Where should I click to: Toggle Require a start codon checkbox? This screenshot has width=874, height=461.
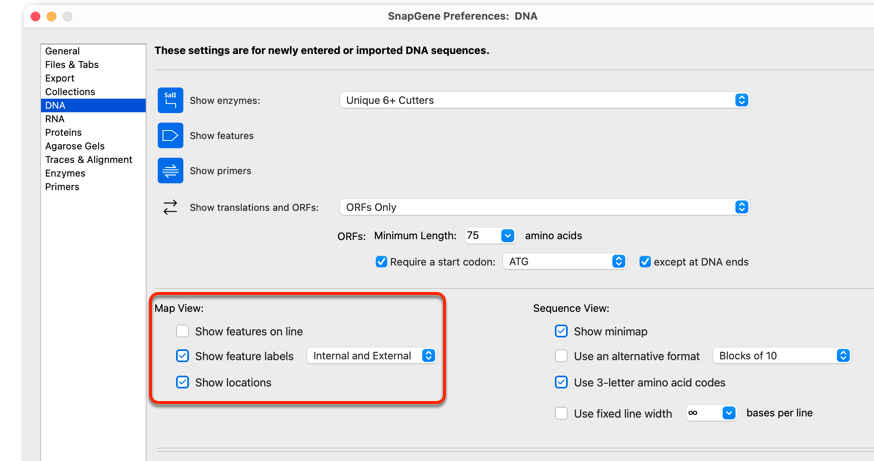[x=381, y=261]
